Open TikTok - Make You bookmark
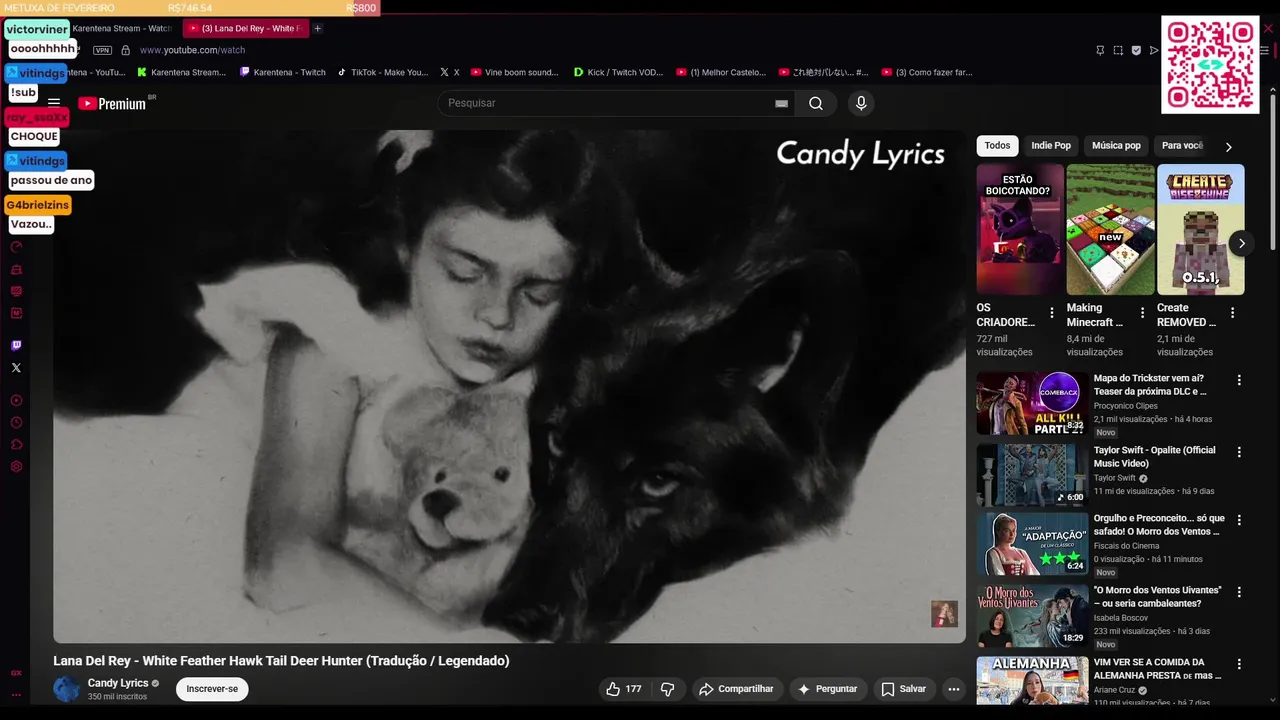Image resolution: width=1280 pixels, height=720 pixels. (382, 72)
